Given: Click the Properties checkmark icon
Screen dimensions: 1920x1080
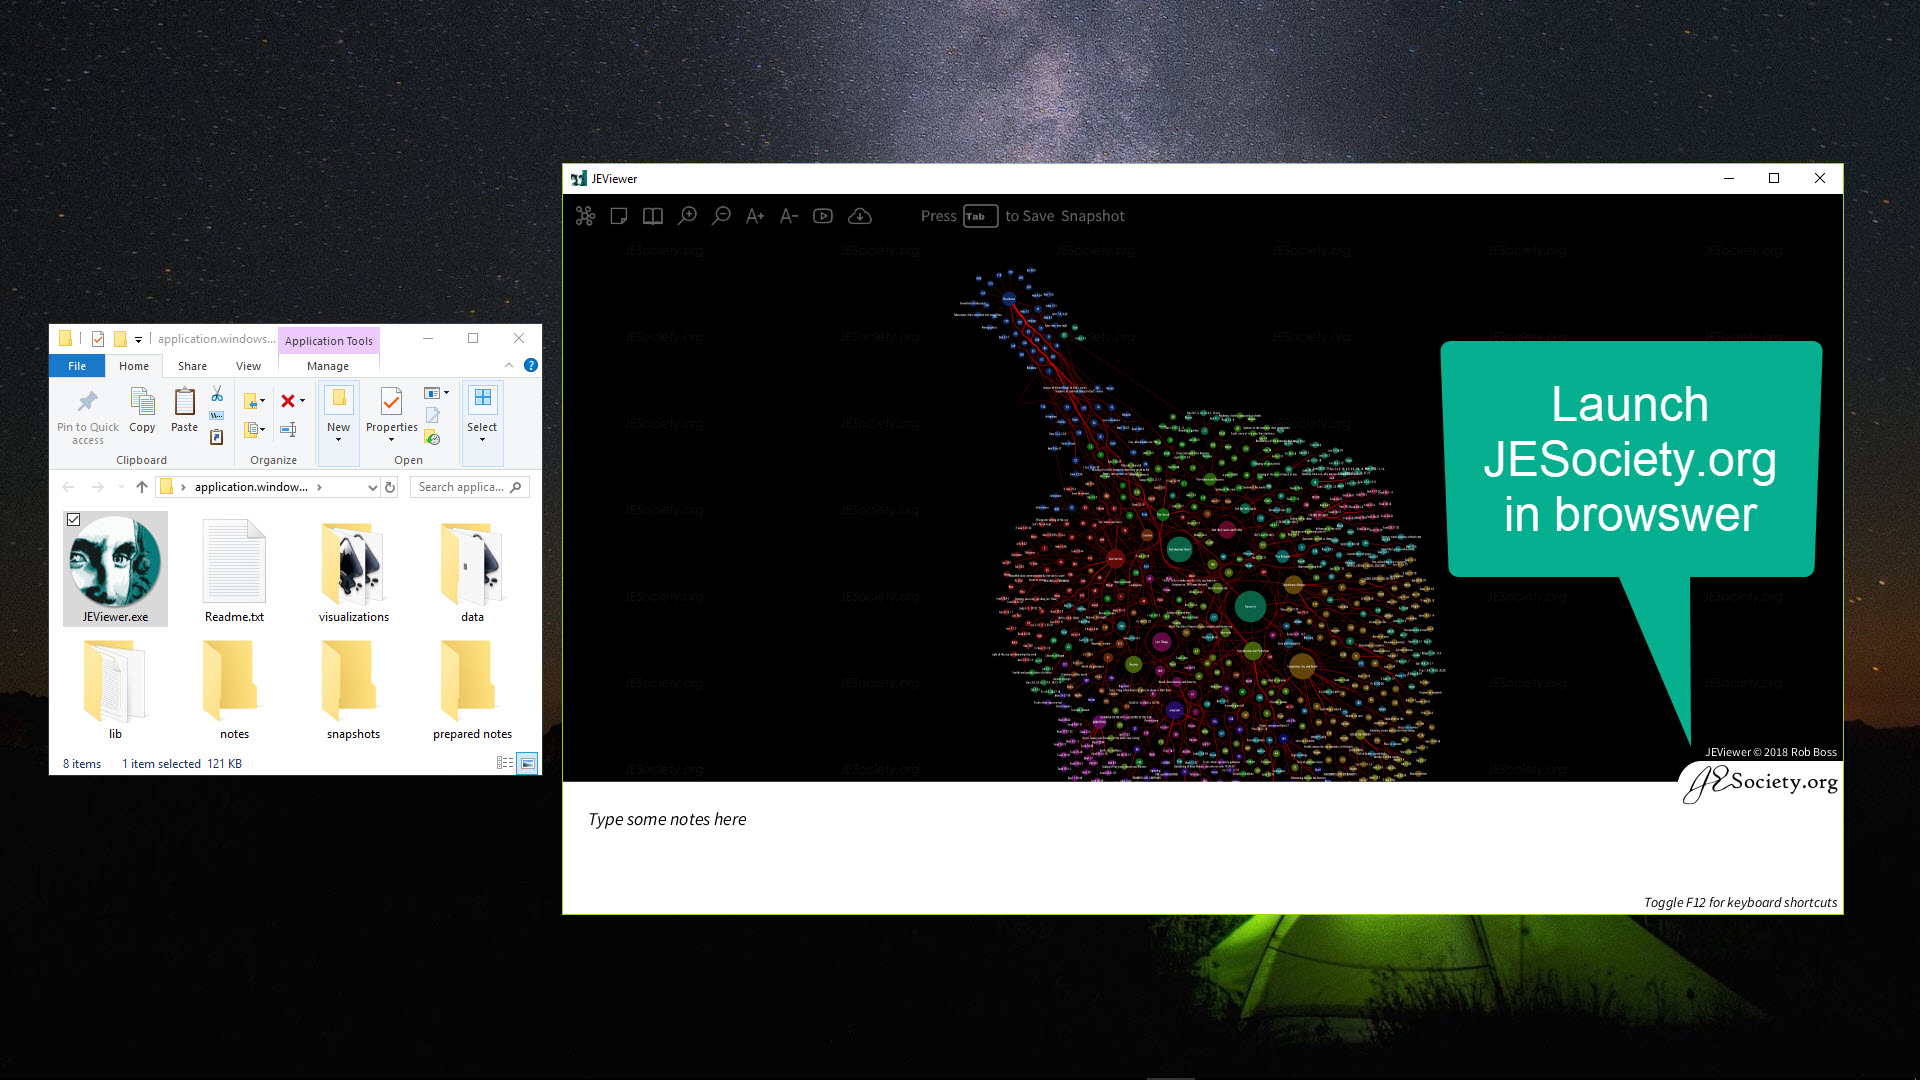Looking at the screenshot, I should (x=391, y=402).
